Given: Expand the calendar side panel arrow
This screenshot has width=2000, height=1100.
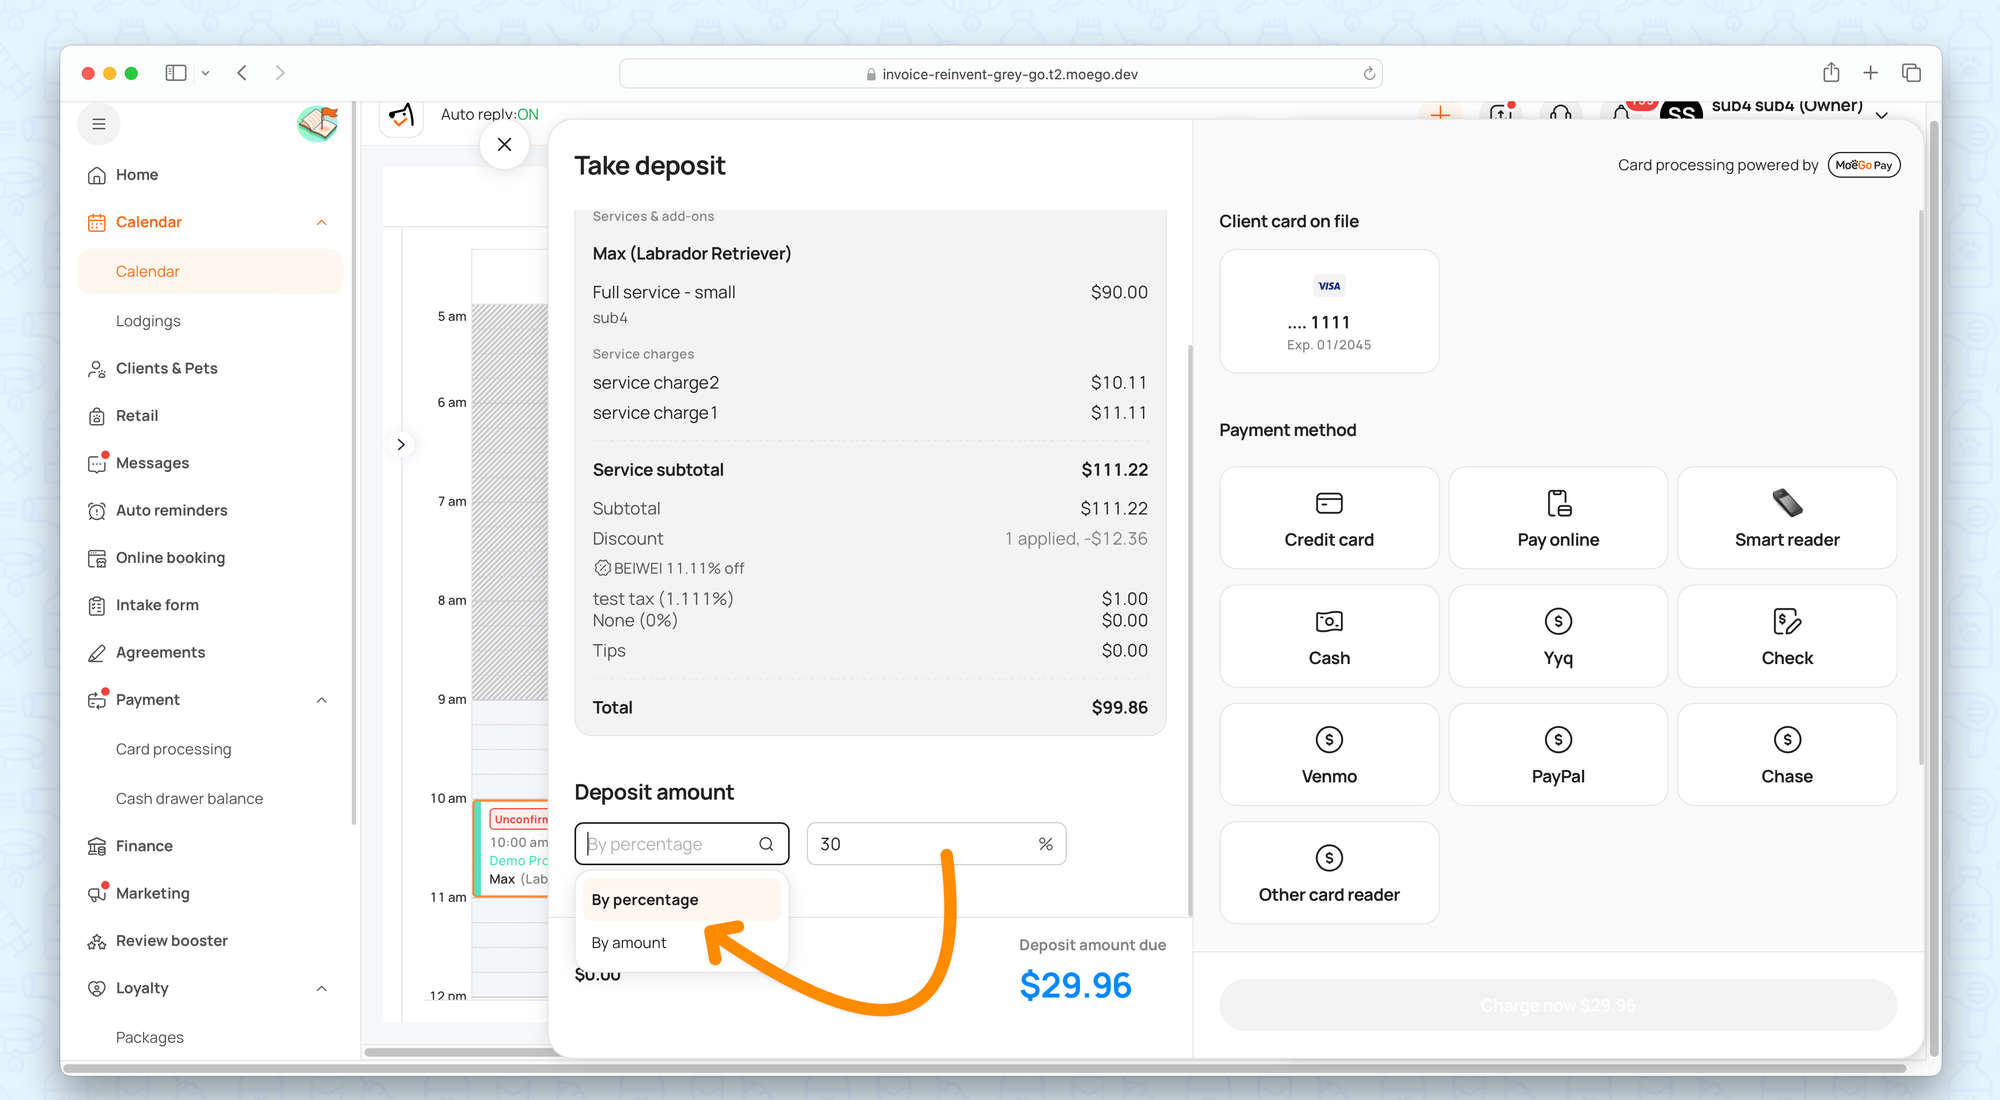Looking at the screenshot, I should (401, 444).
